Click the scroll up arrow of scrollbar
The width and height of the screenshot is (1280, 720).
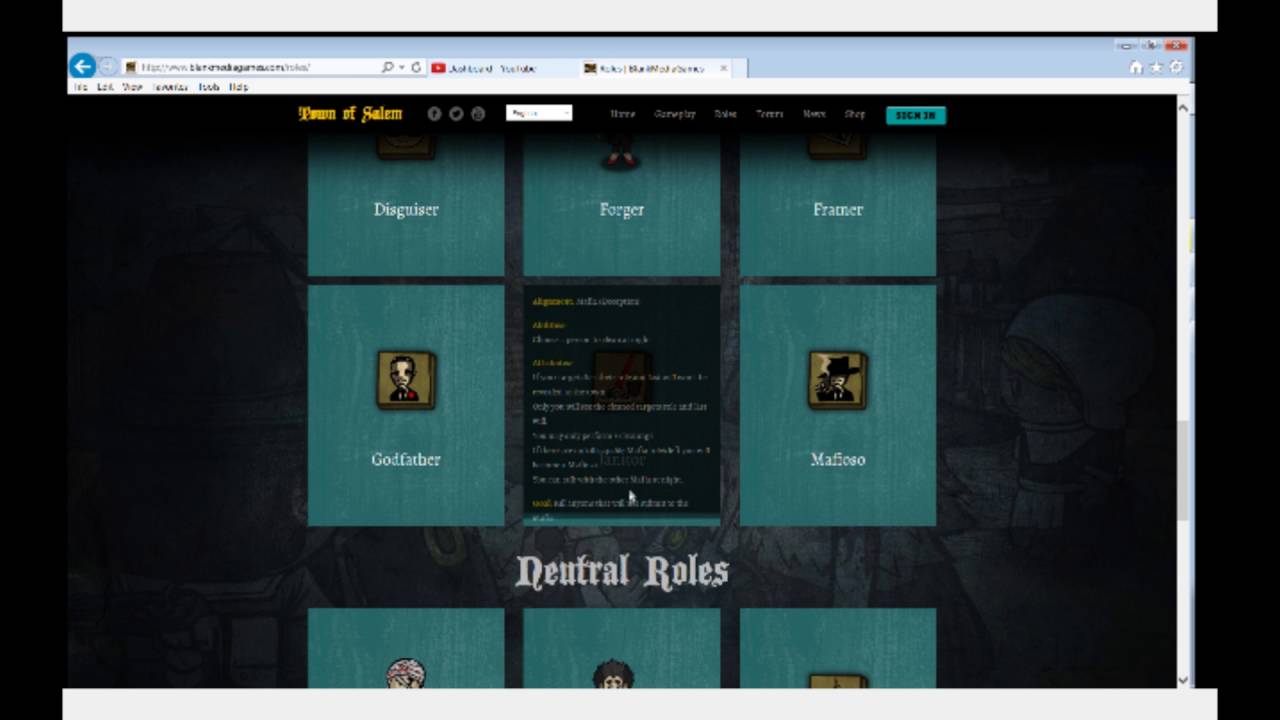(1184, 106)
